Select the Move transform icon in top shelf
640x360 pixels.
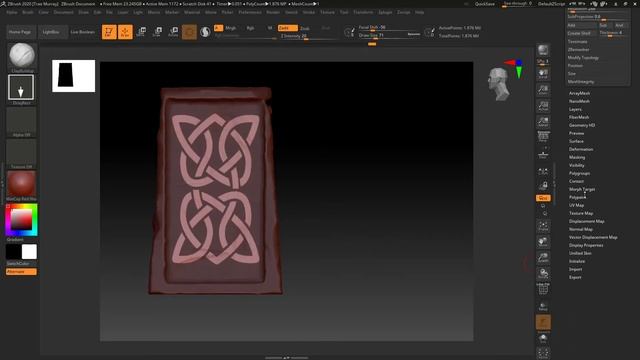click(x=142, y=32)
